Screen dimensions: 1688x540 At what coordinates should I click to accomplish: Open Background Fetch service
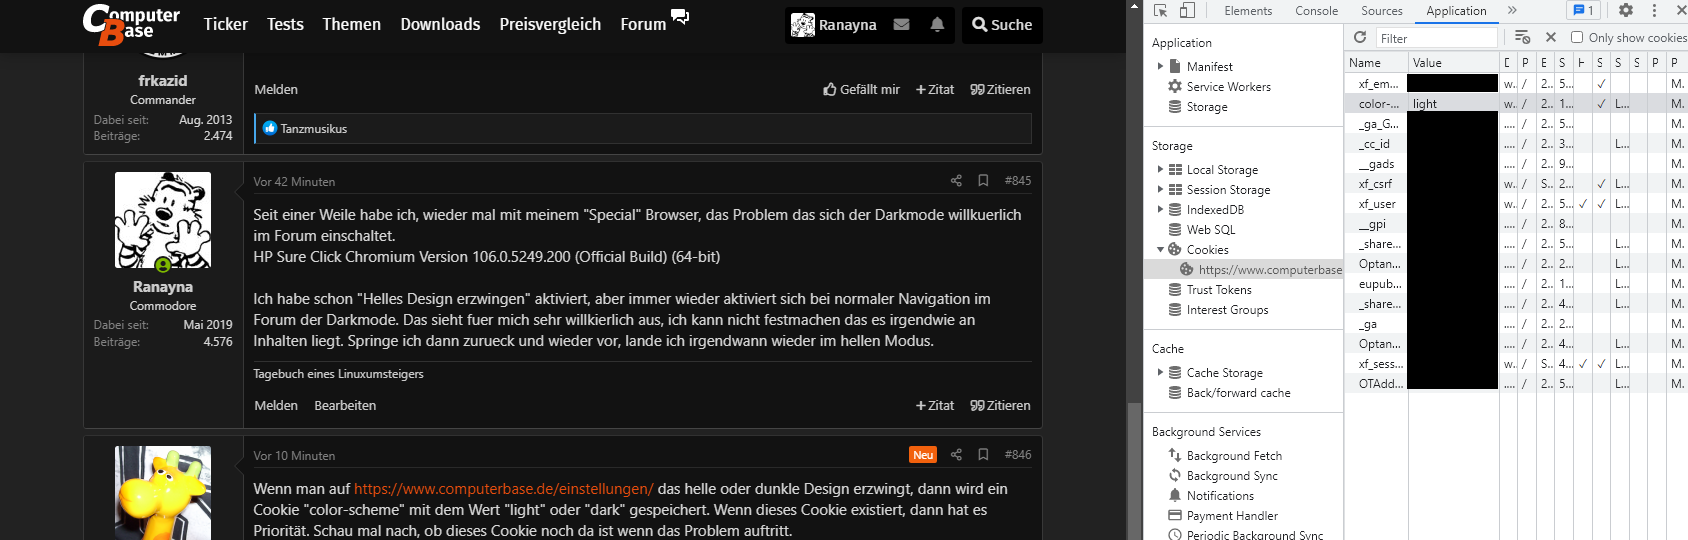pyautogui.click(x=1234, y=456)
